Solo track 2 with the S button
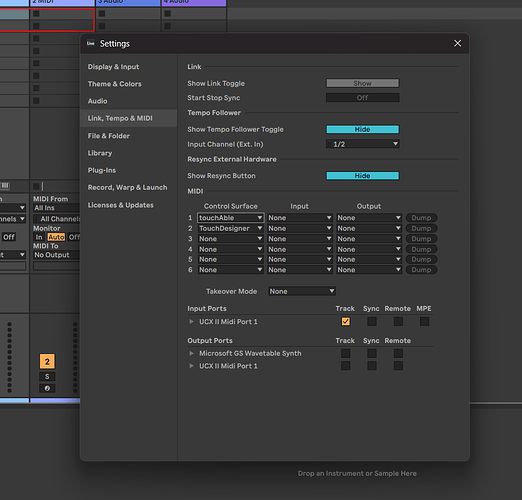The height and width of the screenshot is (500, 522). tap(47, 377)
